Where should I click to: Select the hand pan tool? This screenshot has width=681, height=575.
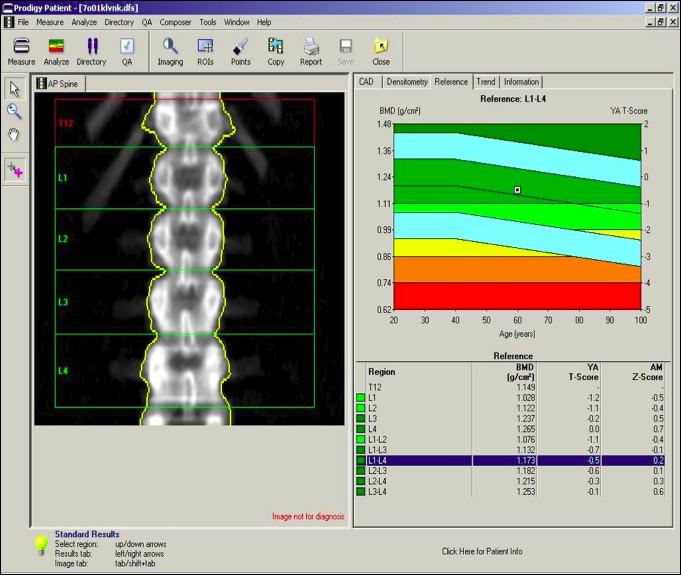(x=14, y=135)
